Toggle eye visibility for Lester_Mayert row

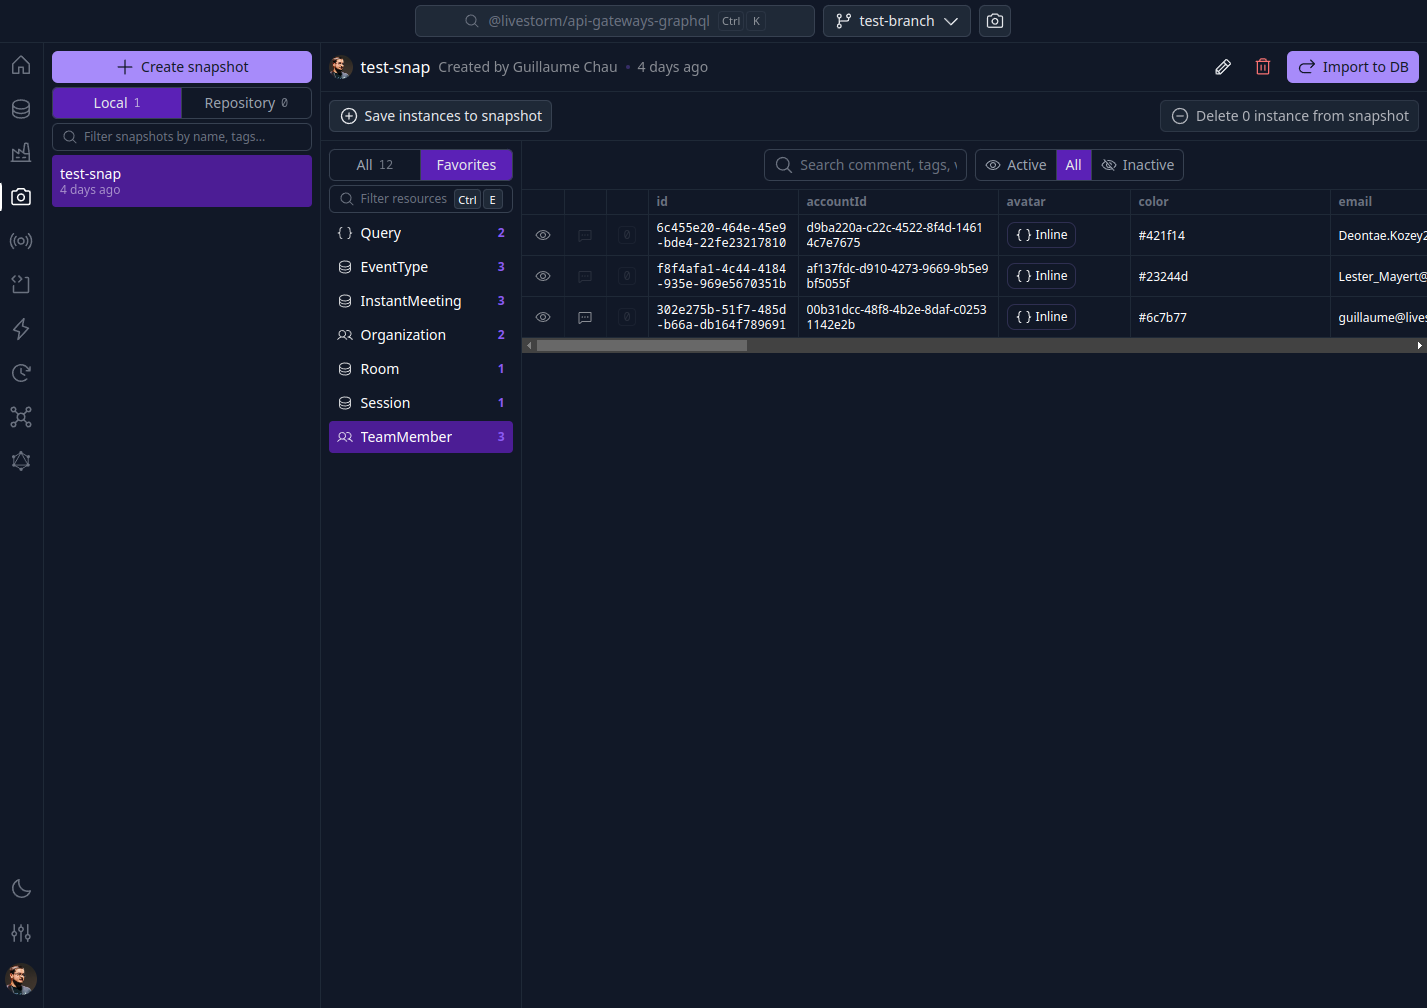coord(543,277)
